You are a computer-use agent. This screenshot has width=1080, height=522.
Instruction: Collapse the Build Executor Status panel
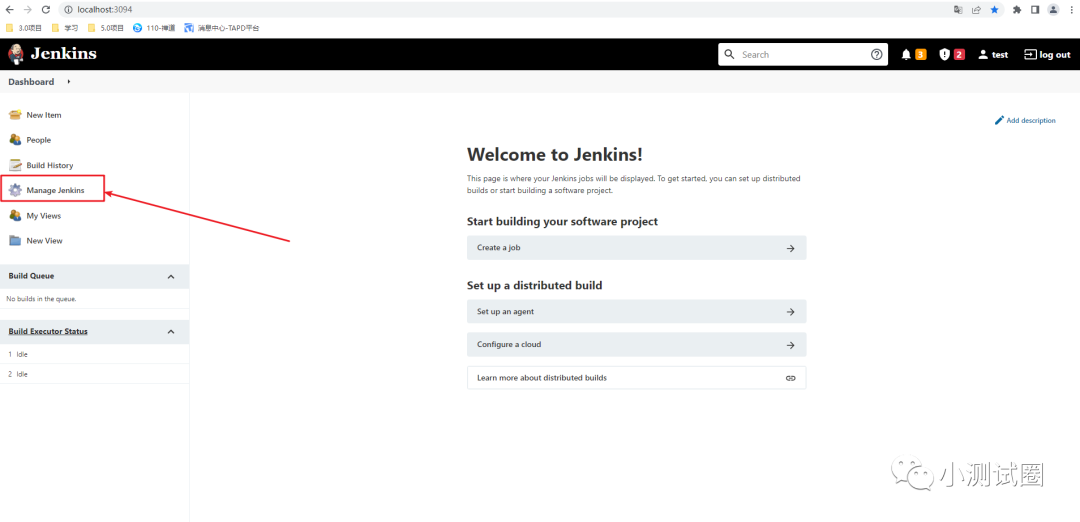(x=172, y=332)
